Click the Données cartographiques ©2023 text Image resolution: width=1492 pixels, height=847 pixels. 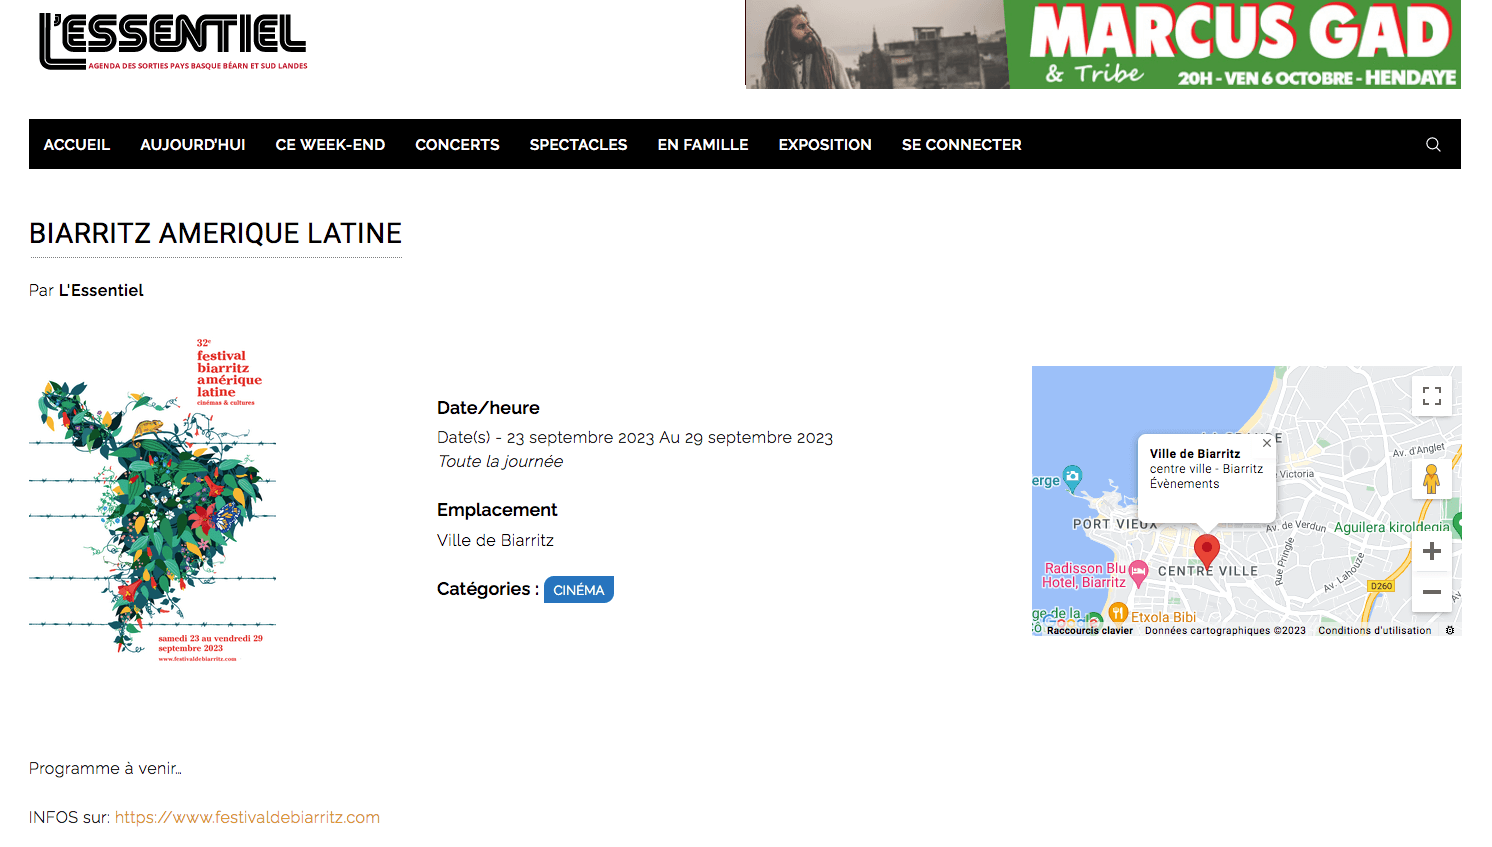(1225, 630)
